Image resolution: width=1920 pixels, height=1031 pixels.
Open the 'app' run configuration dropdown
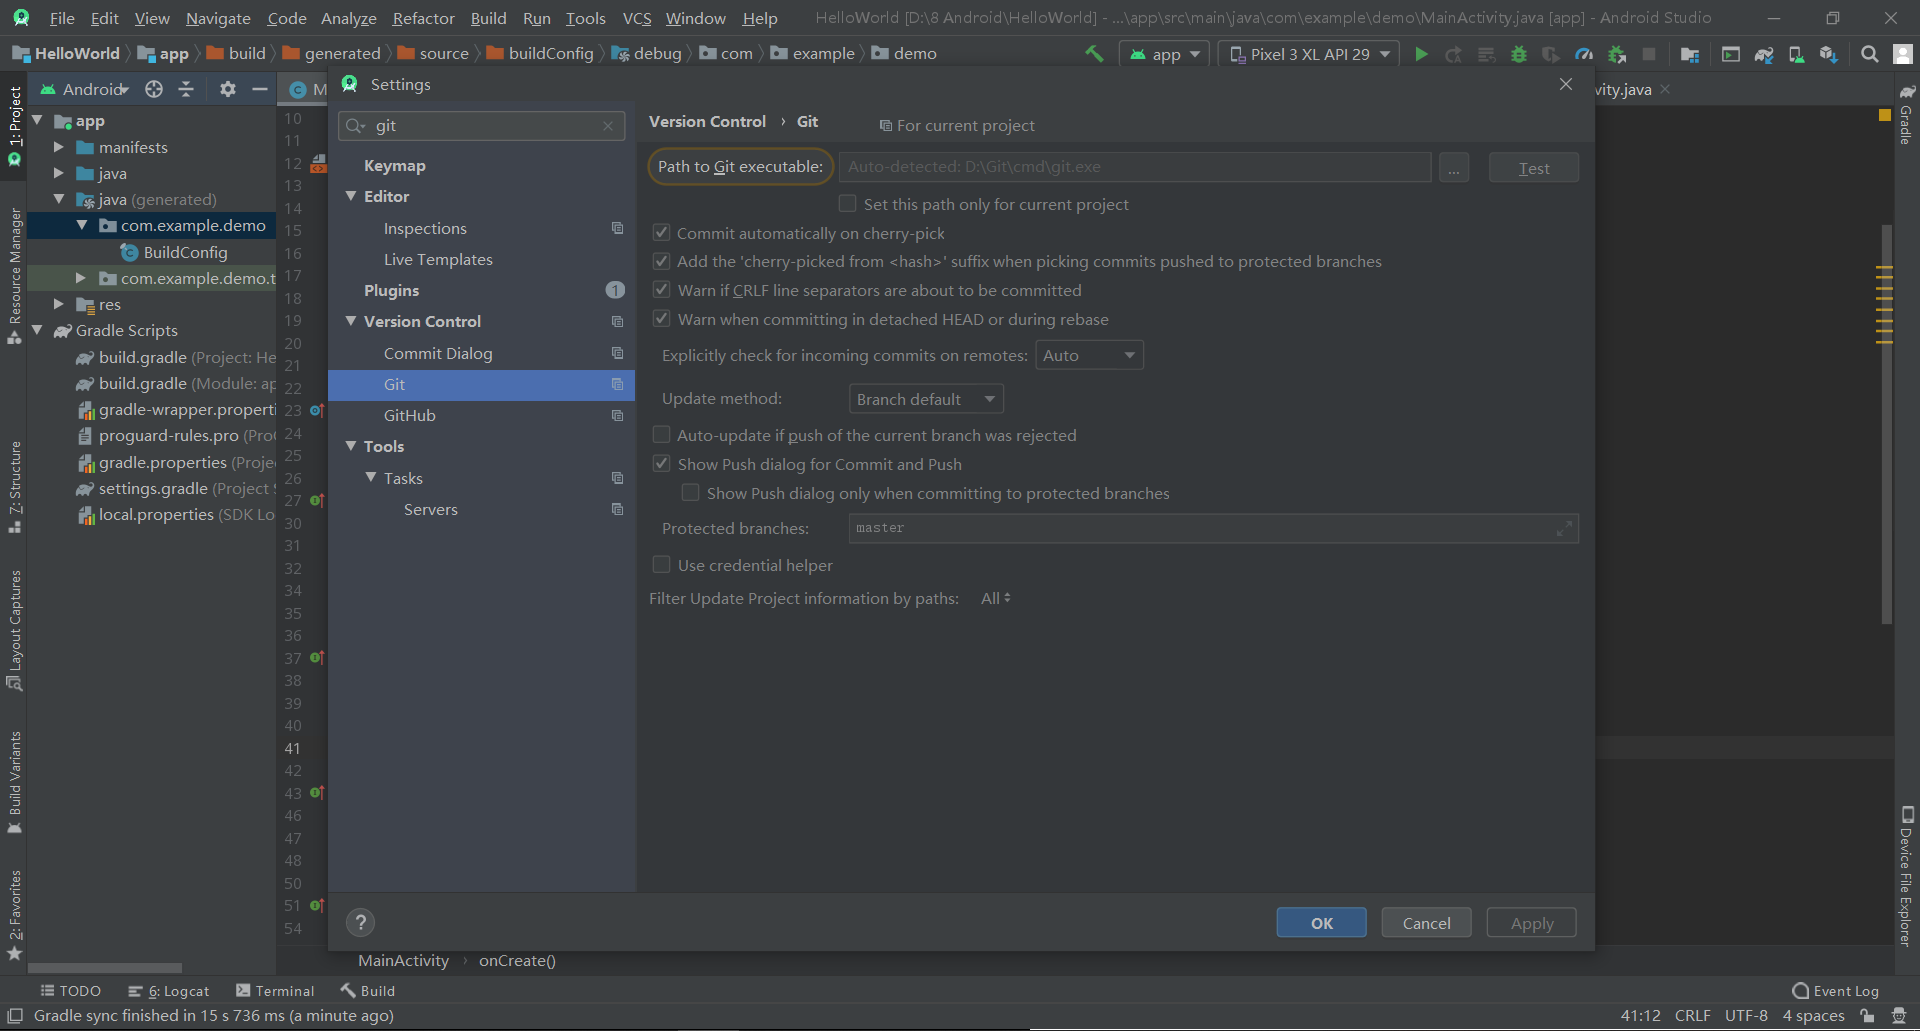pos(1165,54)
